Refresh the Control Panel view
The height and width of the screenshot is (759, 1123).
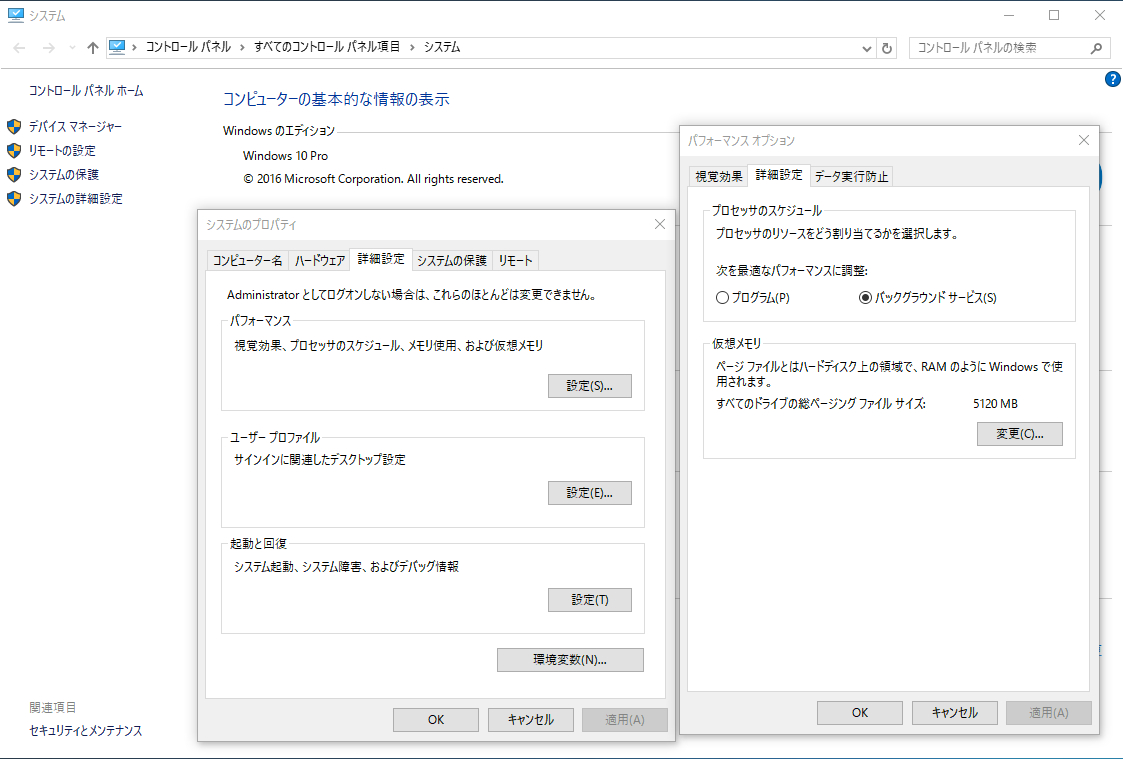(887, 48)
